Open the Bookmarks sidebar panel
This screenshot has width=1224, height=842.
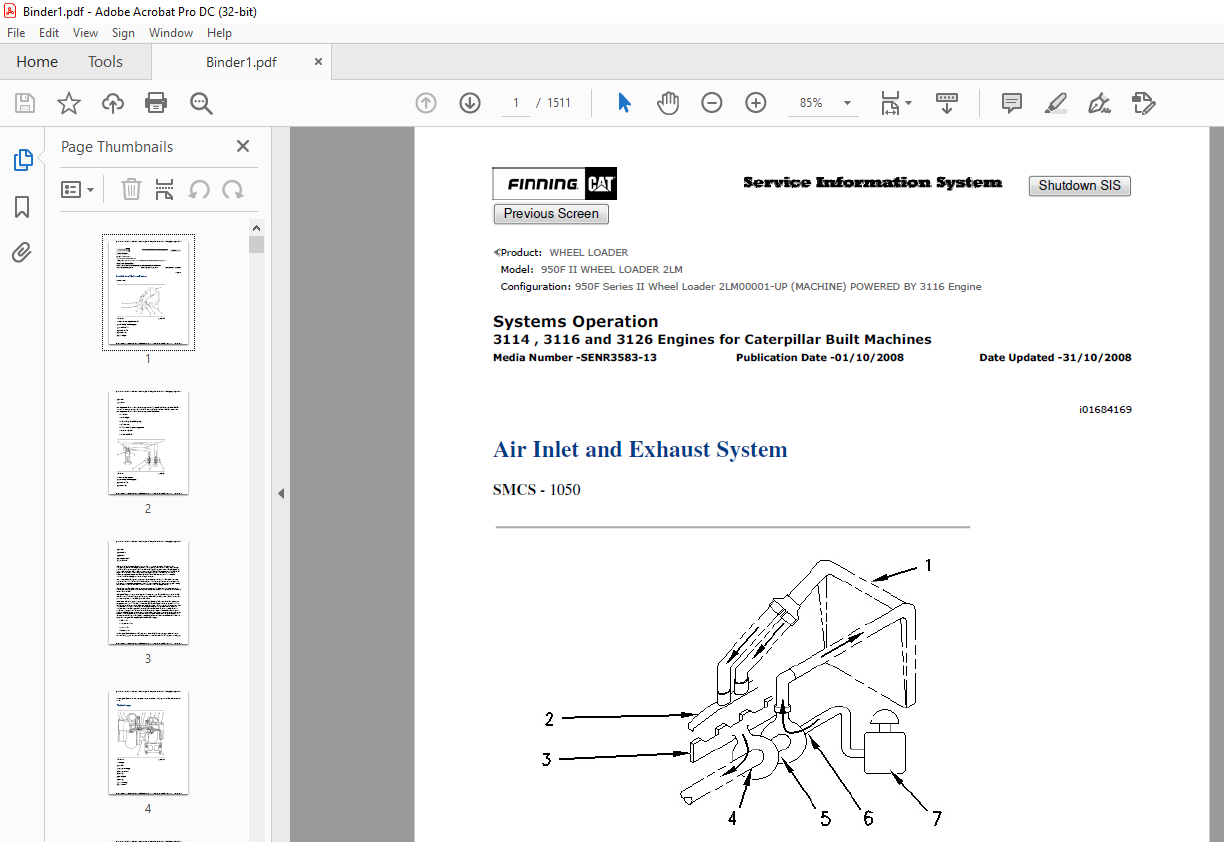[22, 207]
